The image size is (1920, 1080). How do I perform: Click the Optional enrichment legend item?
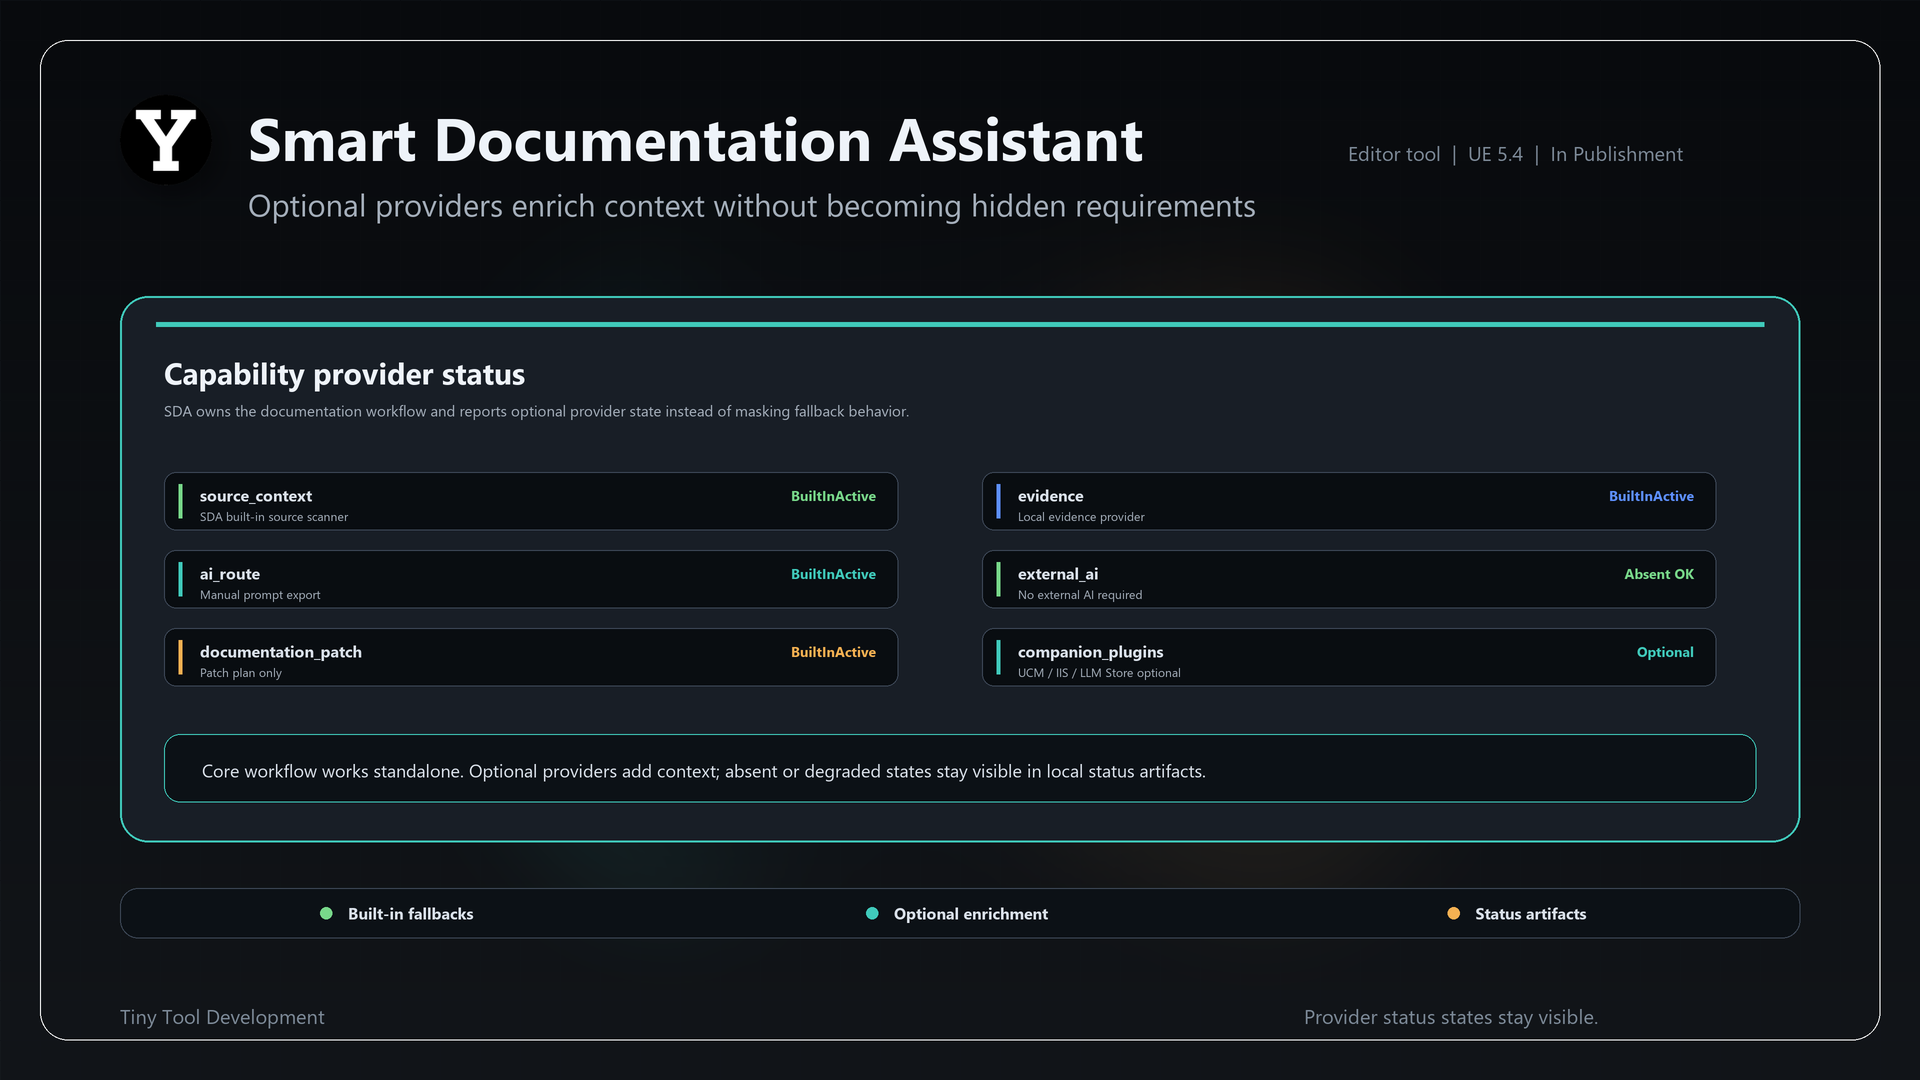pyautogui.click(x=957, y=914)
